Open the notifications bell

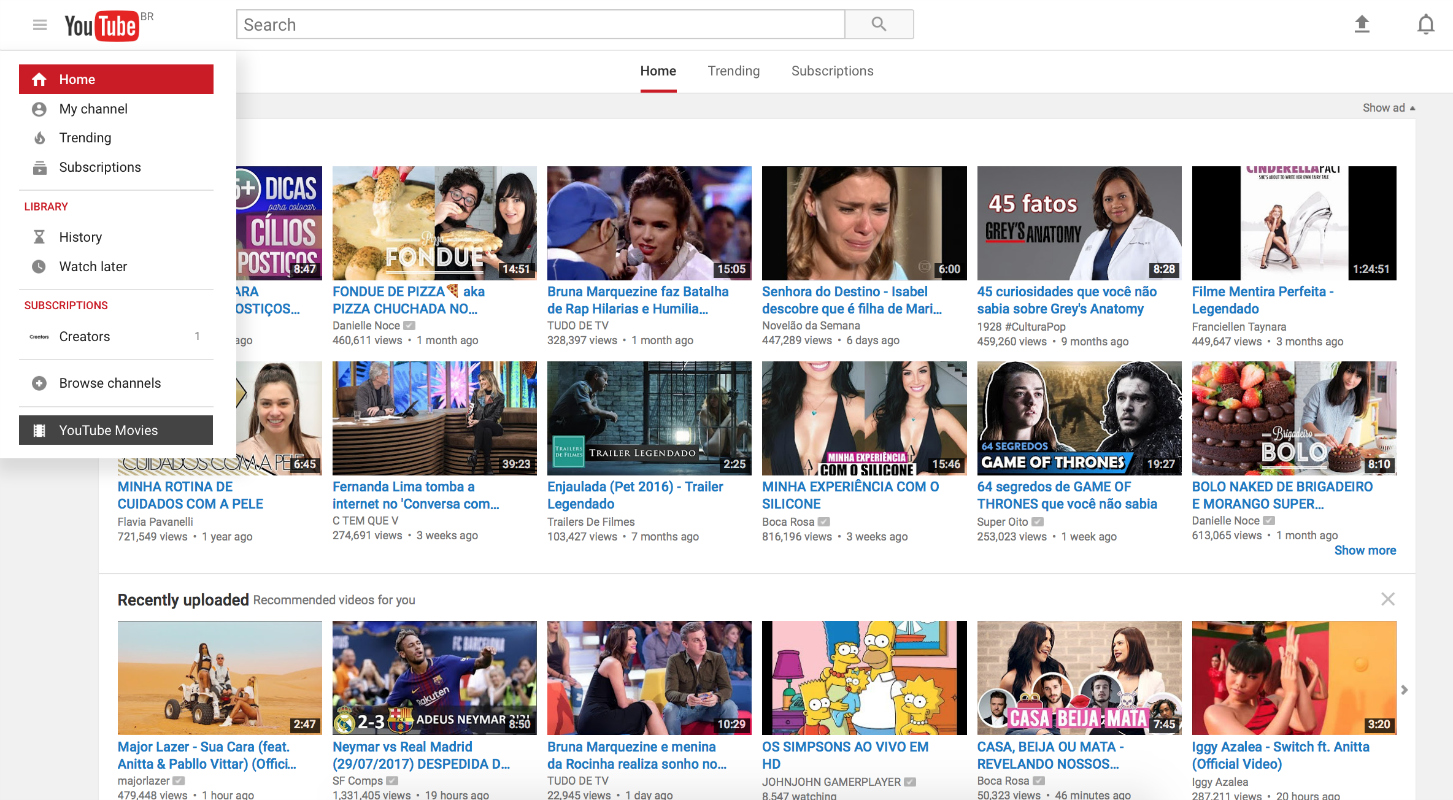pos(1426,25)
